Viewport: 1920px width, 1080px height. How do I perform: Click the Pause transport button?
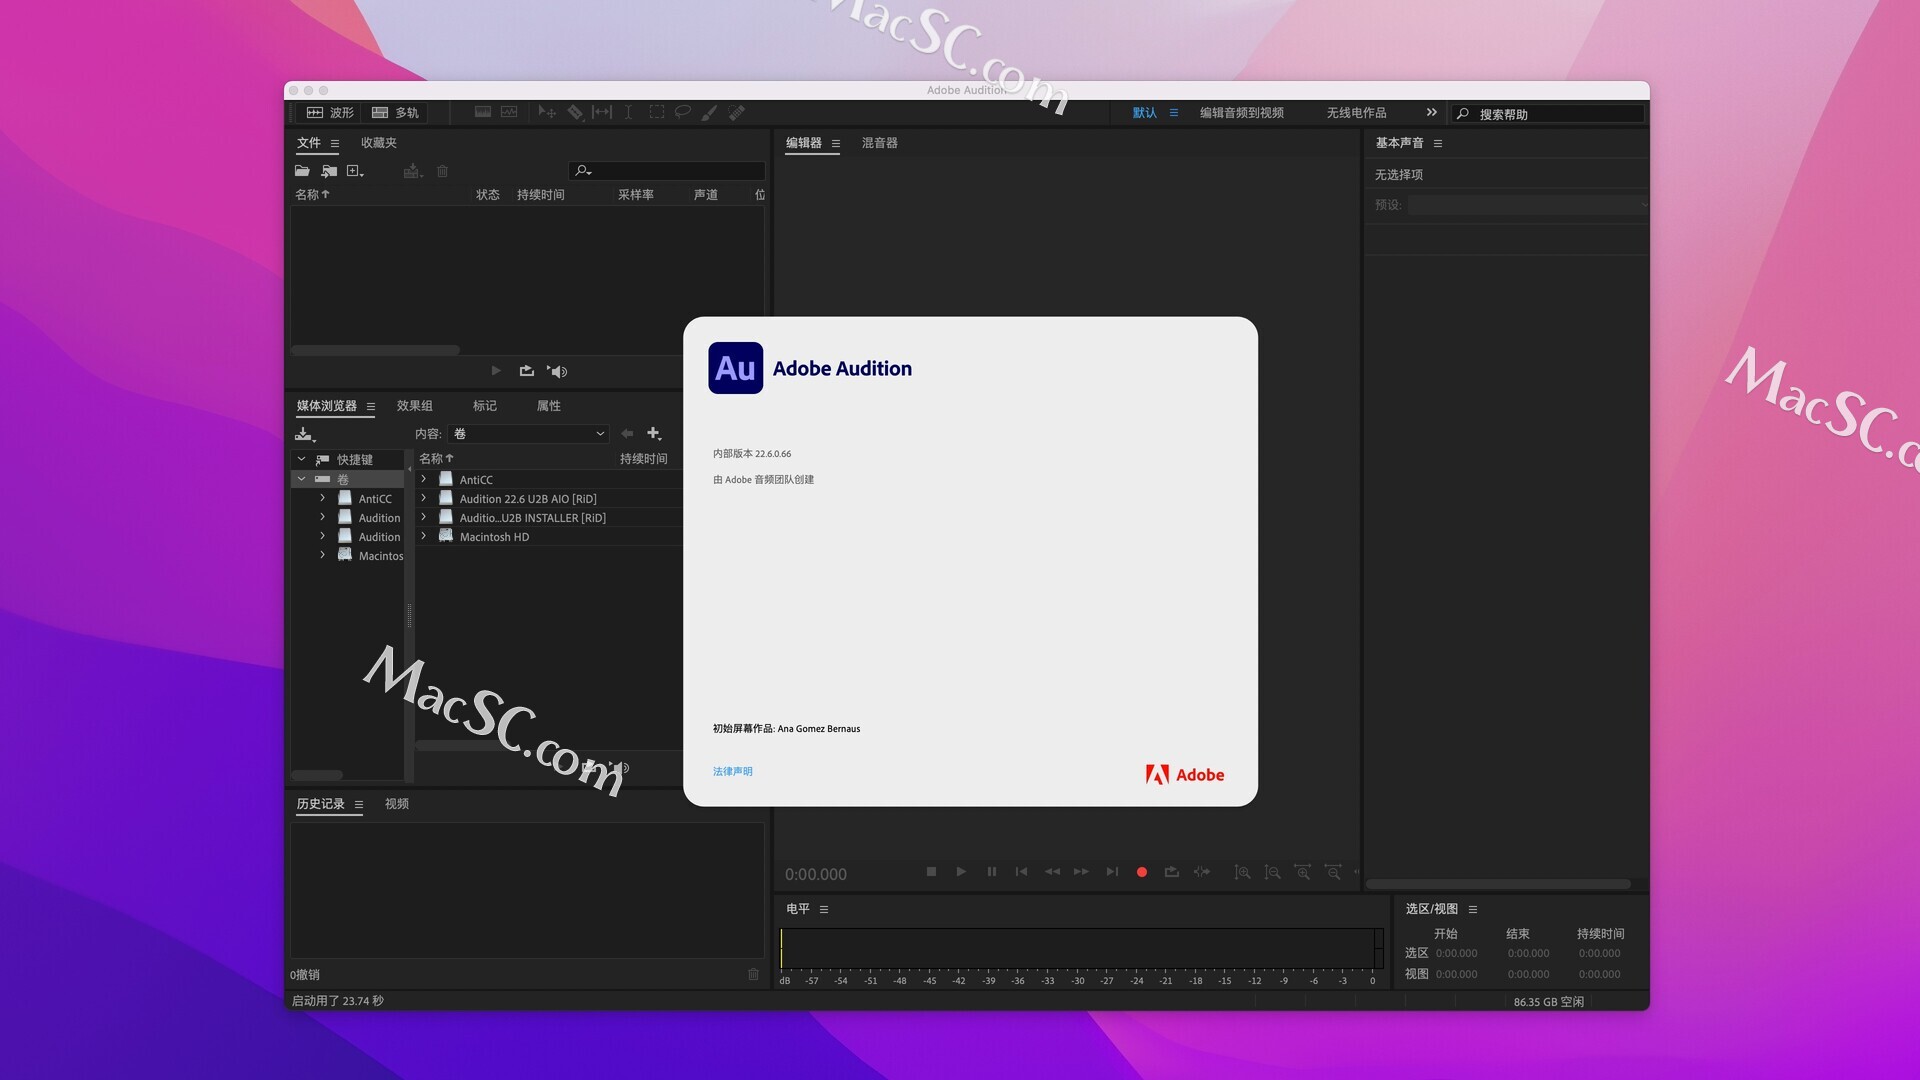coord(992,872)
